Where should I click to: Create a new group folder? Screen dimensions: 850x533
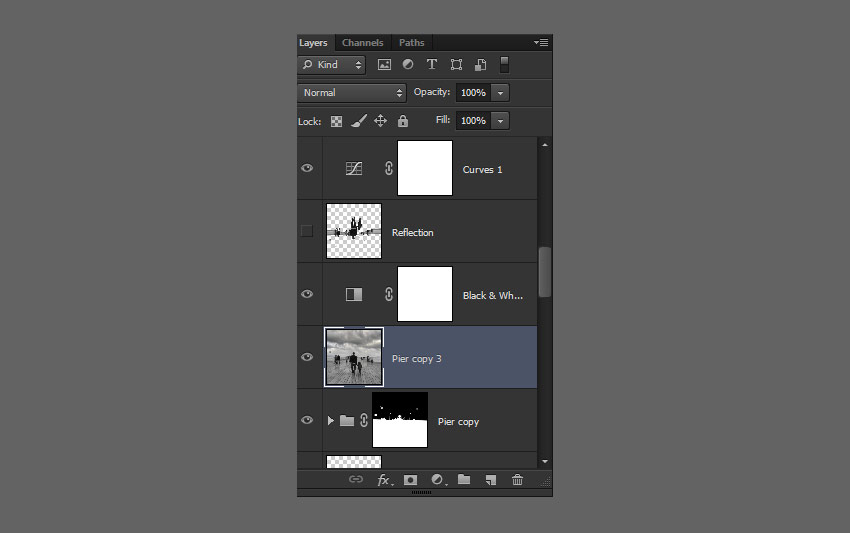click(464, 479)
